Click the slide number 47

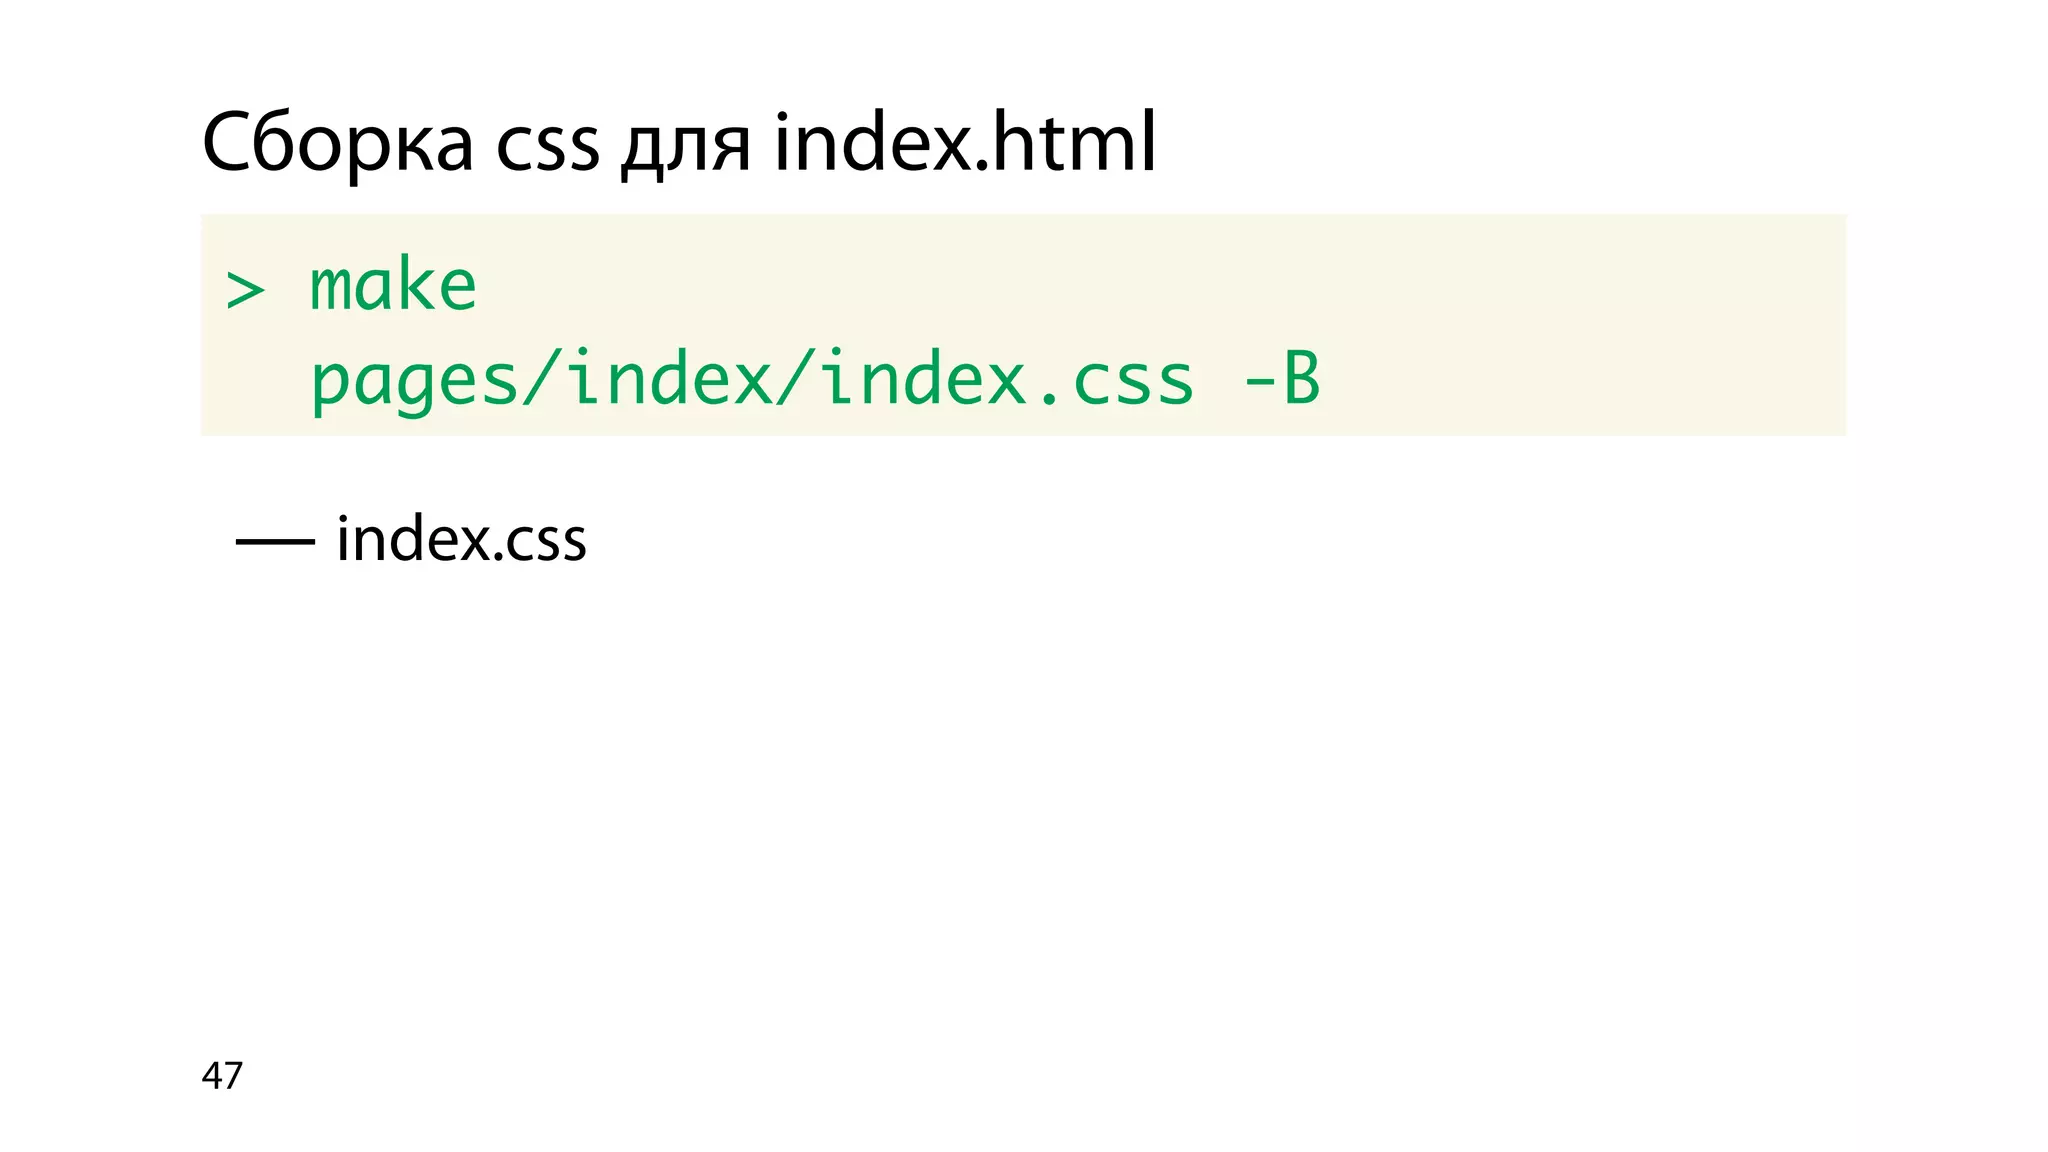pos(222,1076)
